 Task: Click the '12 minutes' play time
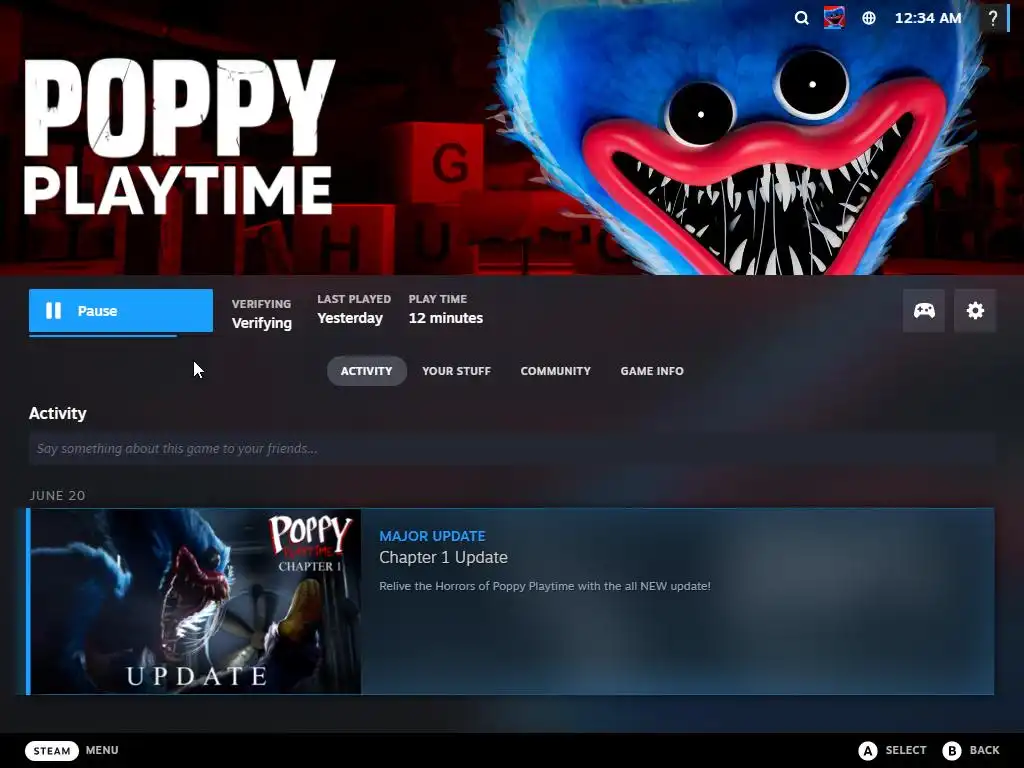point(445,318)
